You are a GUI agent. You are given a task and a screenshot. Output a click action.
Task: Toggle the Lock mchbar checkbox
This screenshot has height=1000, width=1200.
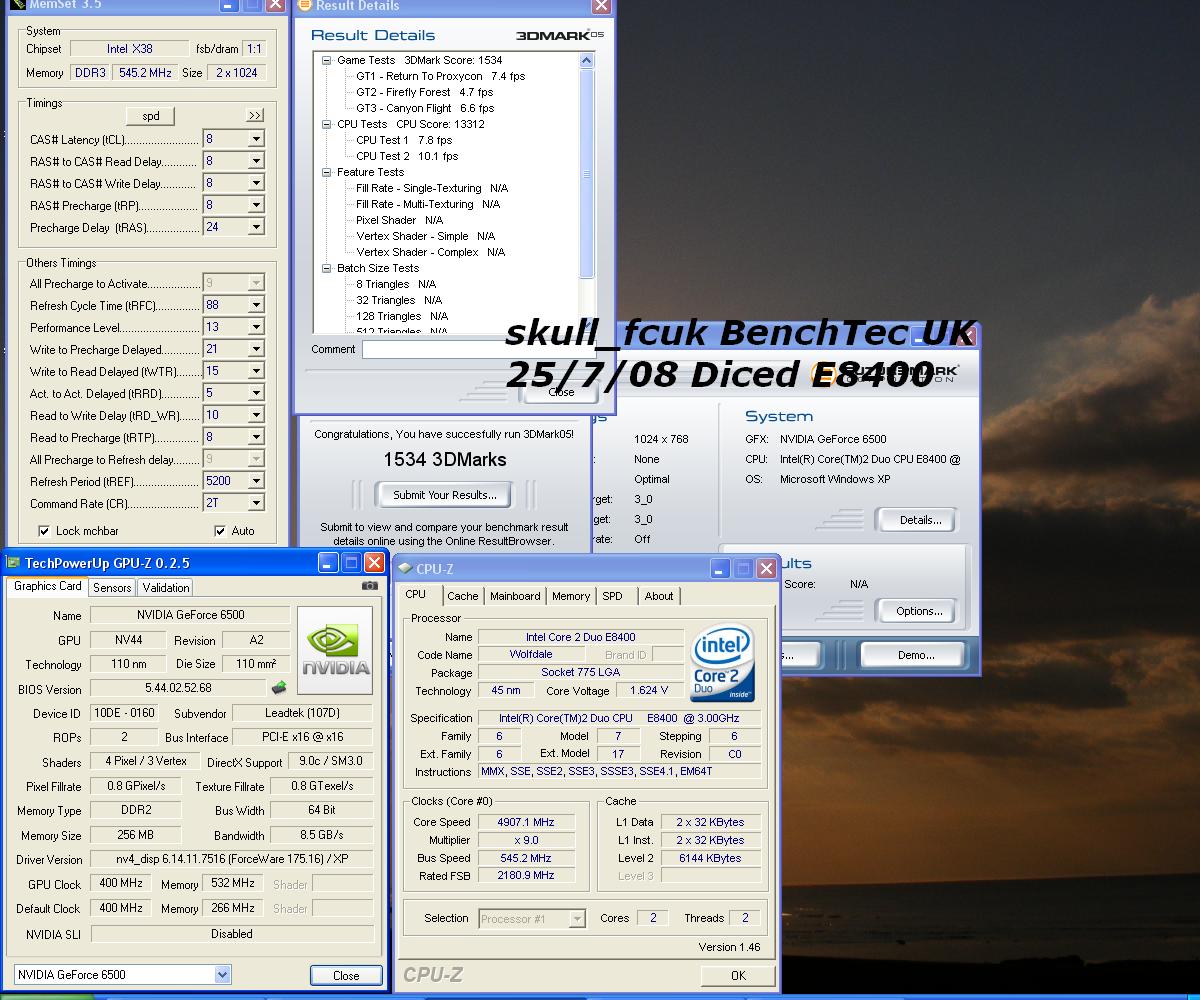point(44,531)
